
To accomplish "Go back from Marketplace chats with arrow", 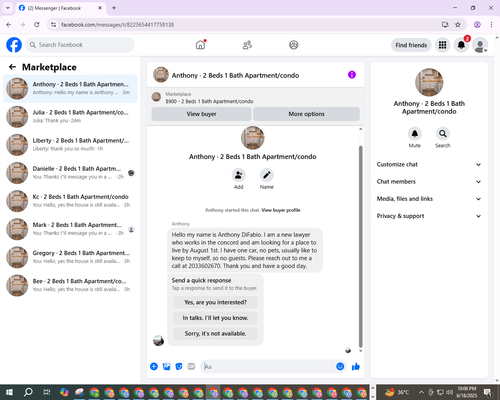I will point(12,67).
